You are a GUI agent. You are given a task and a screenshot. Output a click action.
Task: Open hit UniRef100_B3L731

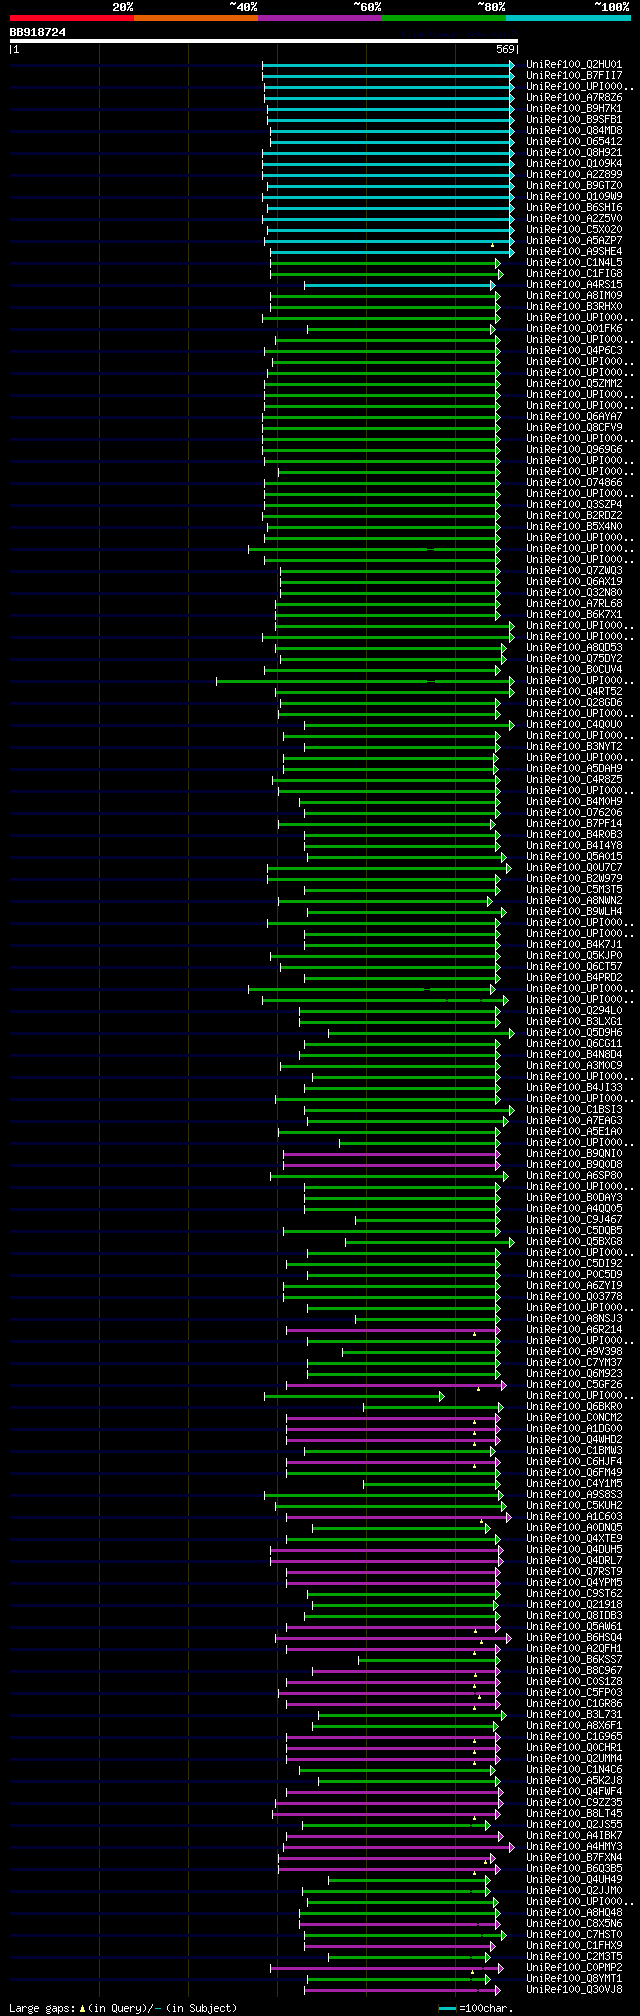(574, 1714)
